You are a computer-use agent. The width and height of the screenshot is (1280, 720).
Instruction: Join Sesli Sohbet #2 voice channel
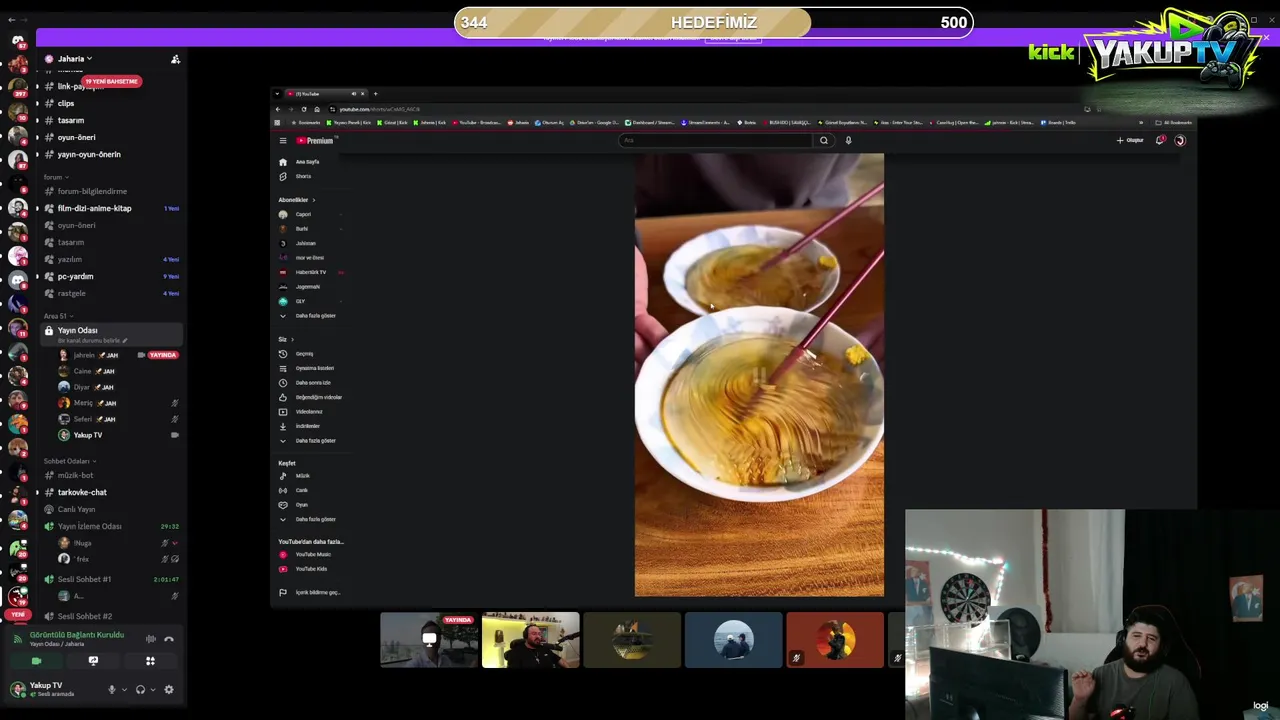(84, 616)
